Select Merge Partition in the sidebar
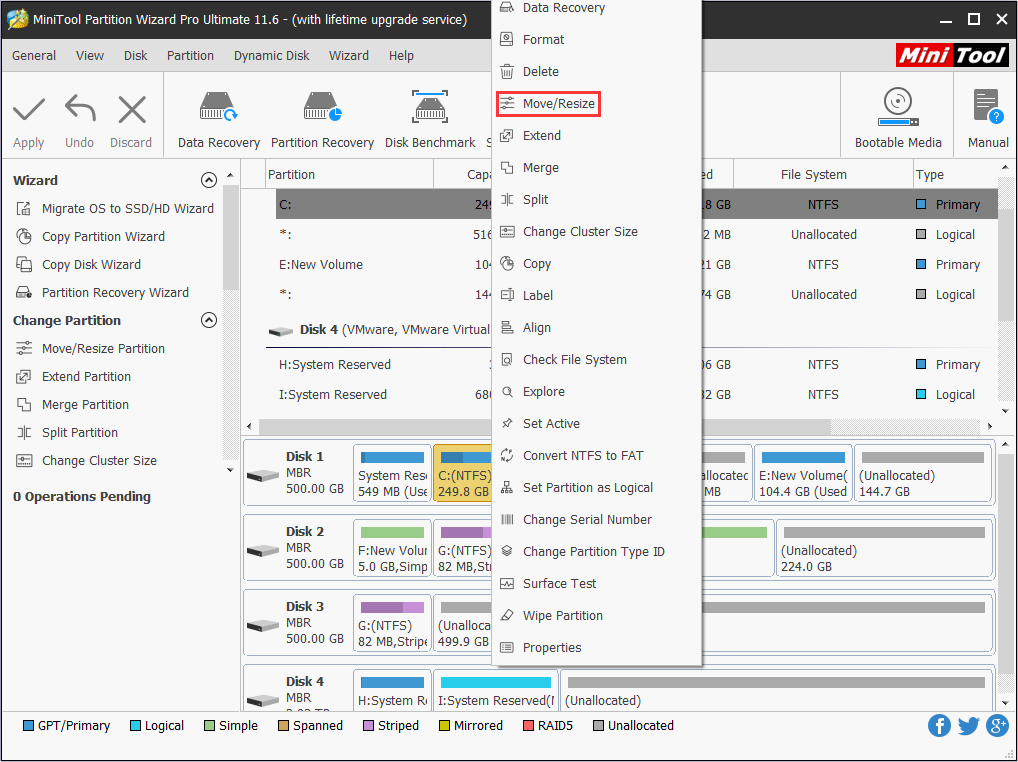 pyautogui.click(x=72, y=404)
